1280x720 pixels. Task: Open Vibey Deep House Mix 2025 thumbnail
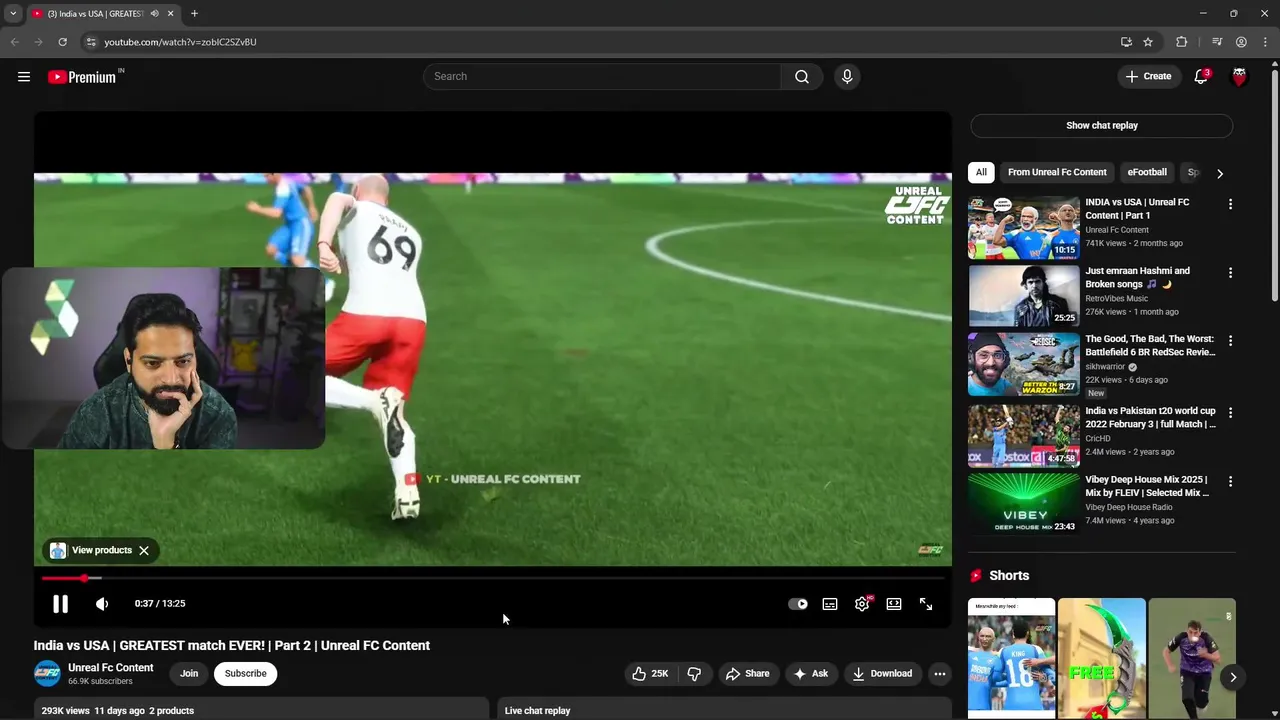[x=1024, y=503]
